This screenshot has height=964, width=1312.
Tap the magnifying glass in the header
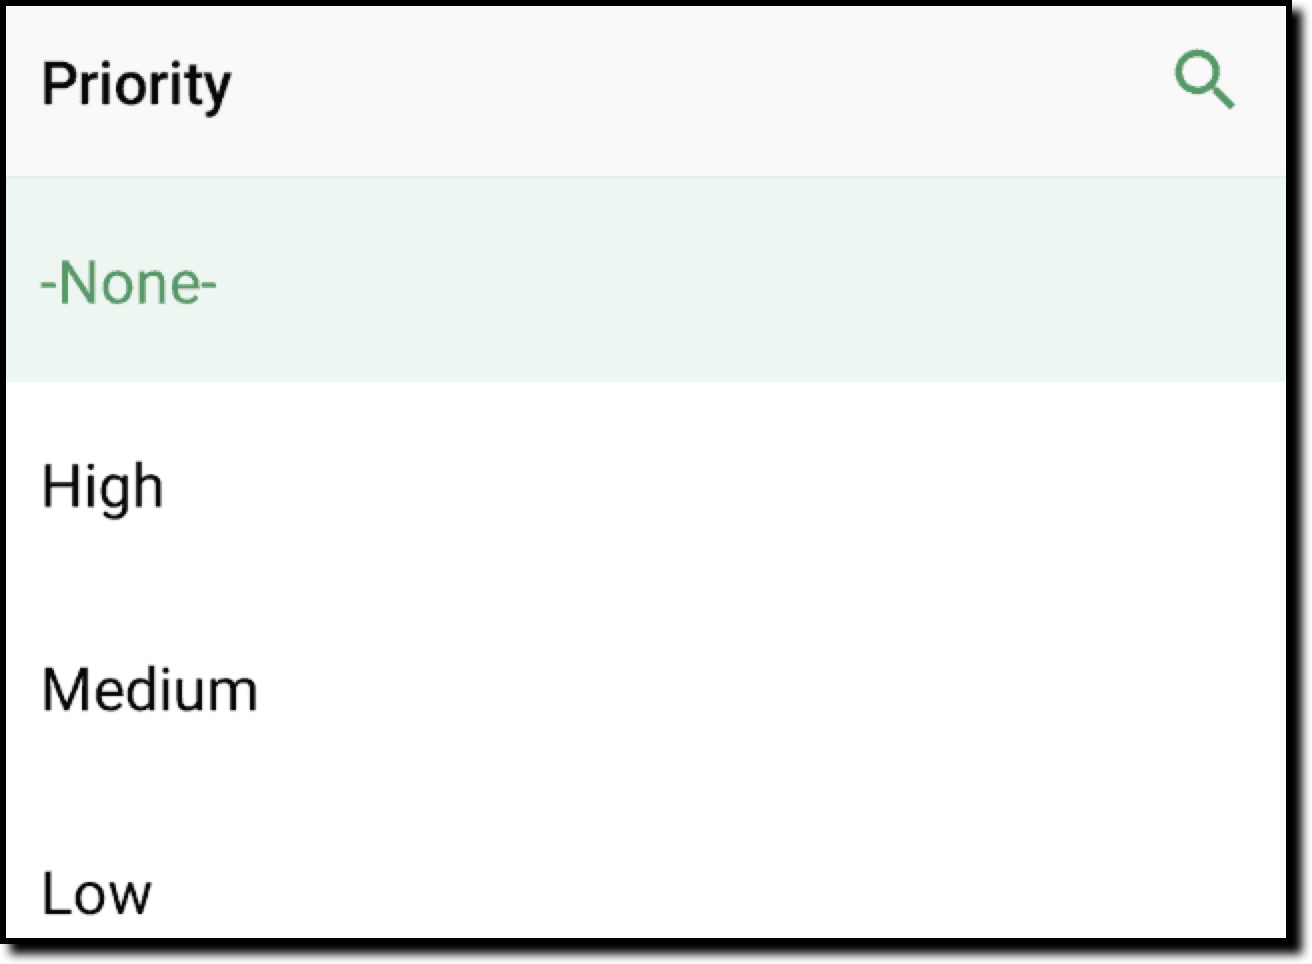pos(1204,82)
